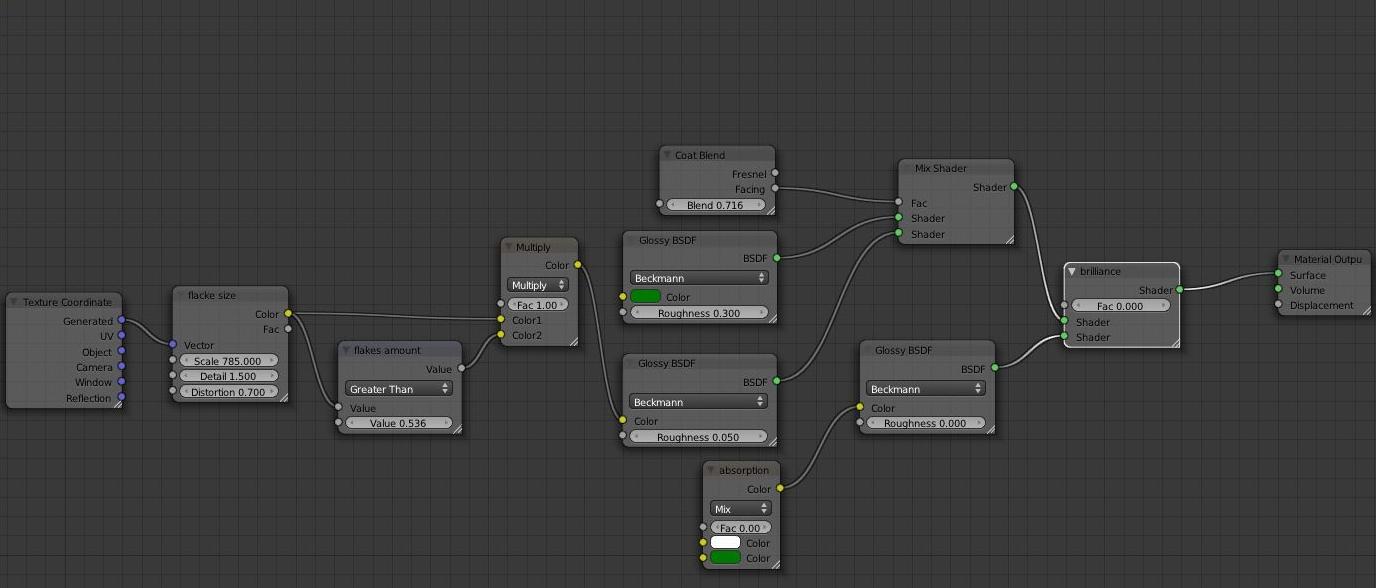Image resolution: width=1376 pixels, height=588 pixels.
Task: Click the Fac 0.000 slider in brilliance
Action: [x=1120, y=306]
